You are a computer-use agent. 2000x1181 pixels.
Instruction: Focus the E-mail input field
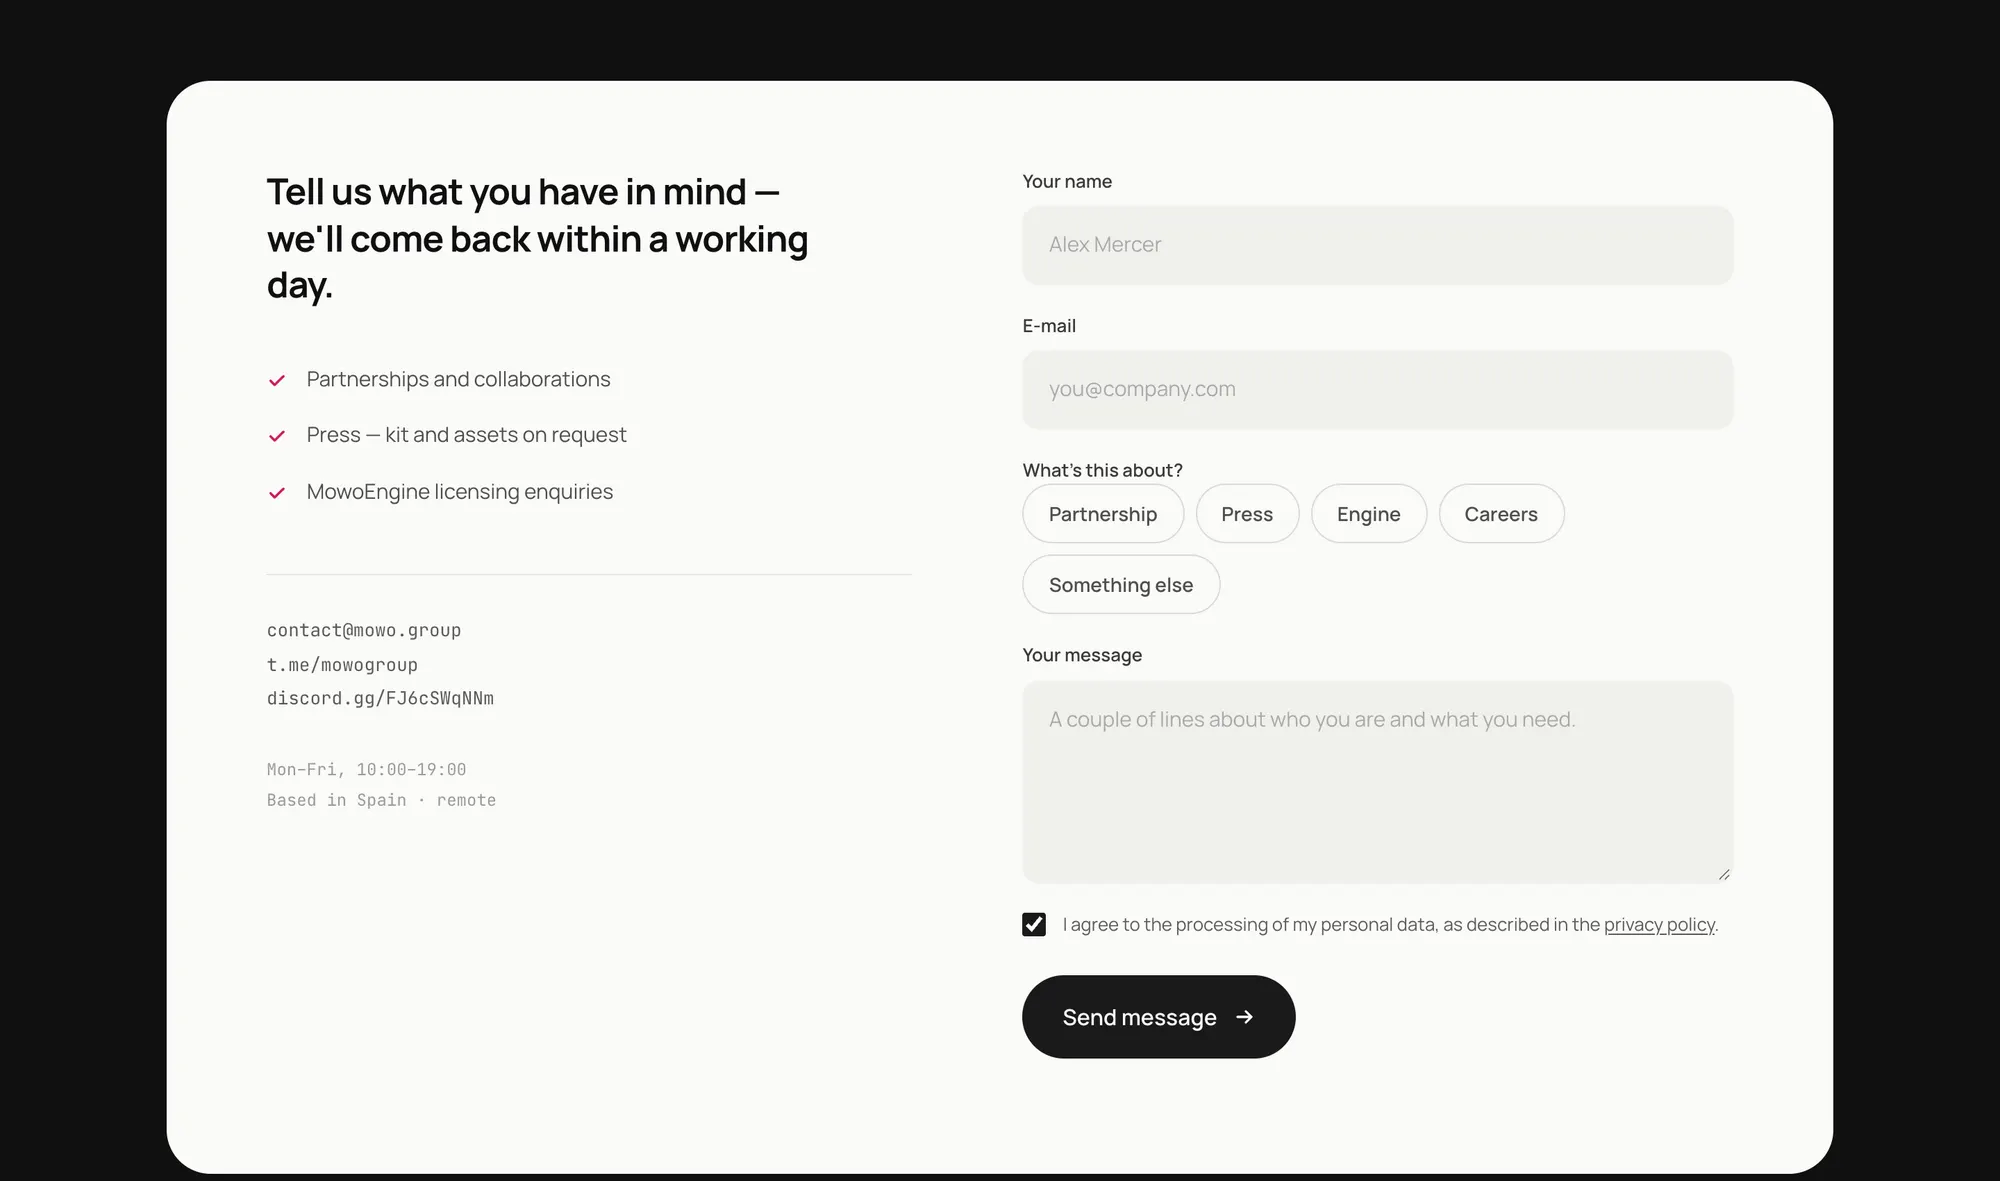pos(1378,390)
